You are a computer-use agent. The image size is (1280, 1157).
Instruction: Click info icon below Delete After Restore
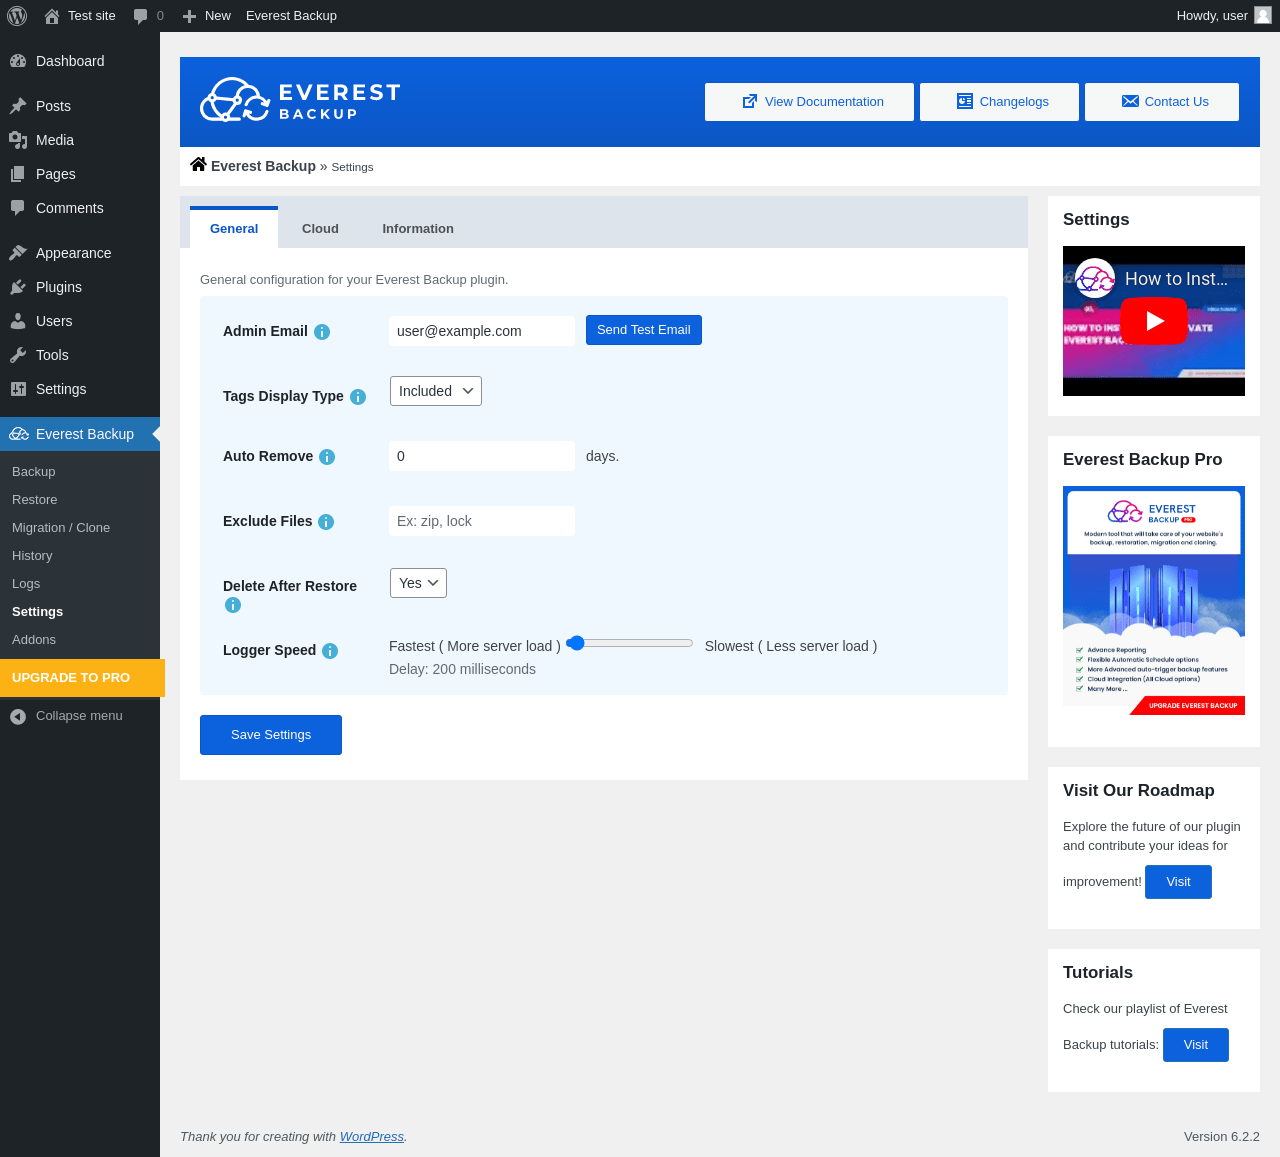tap(233, 605)
